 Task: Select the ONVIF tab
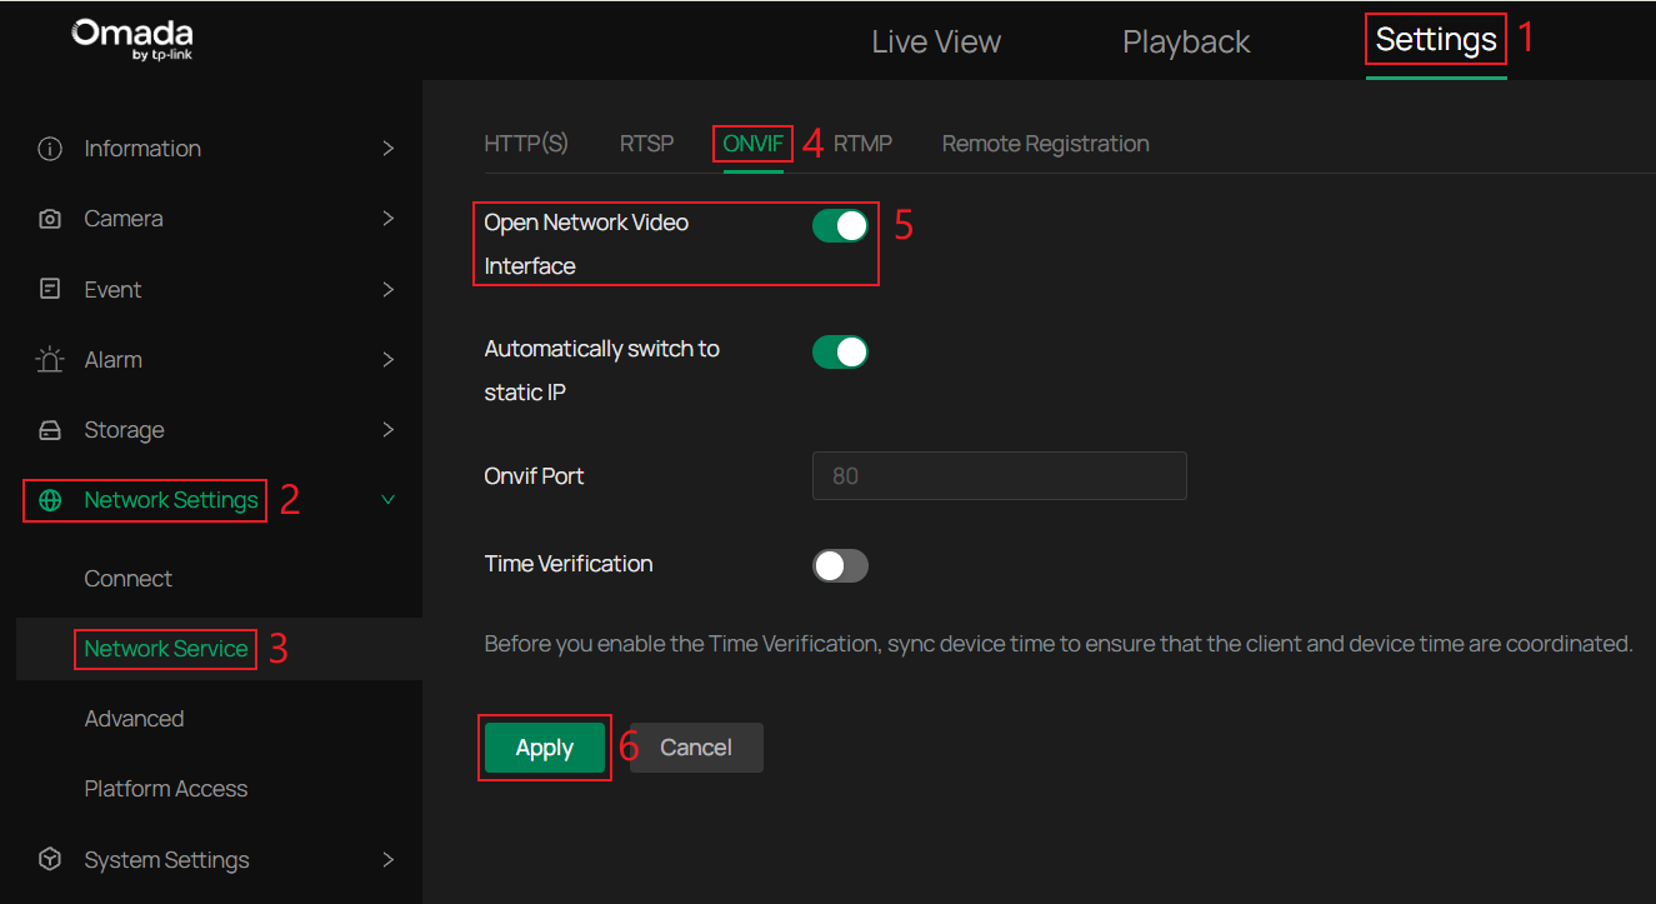pyautogui.click(x=753, y=144)
